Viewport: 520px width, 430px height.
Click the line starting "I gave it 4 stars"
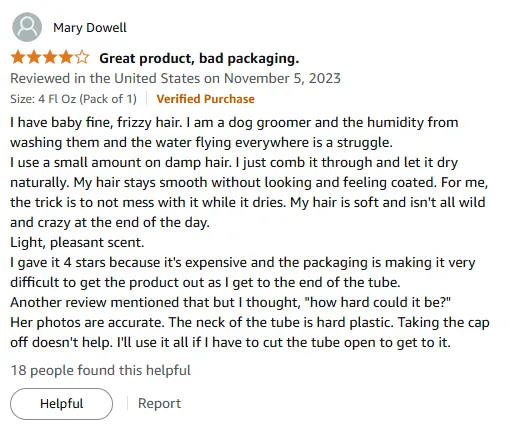(243, 262)
